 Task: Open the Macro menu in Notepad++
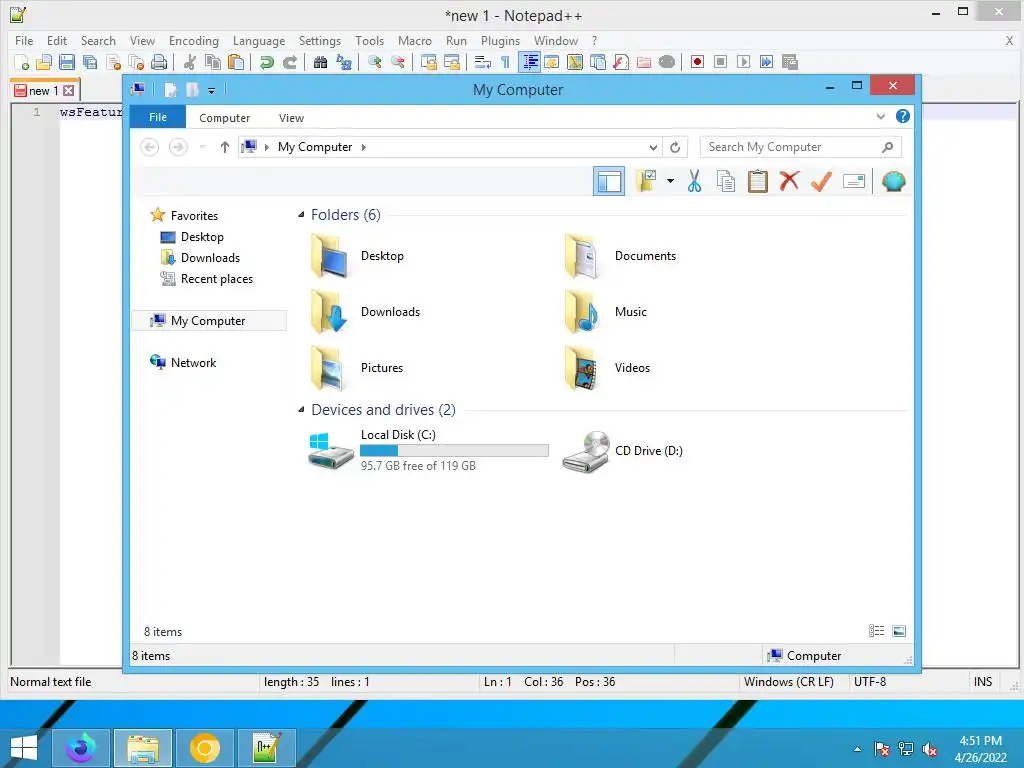point(415,40)
